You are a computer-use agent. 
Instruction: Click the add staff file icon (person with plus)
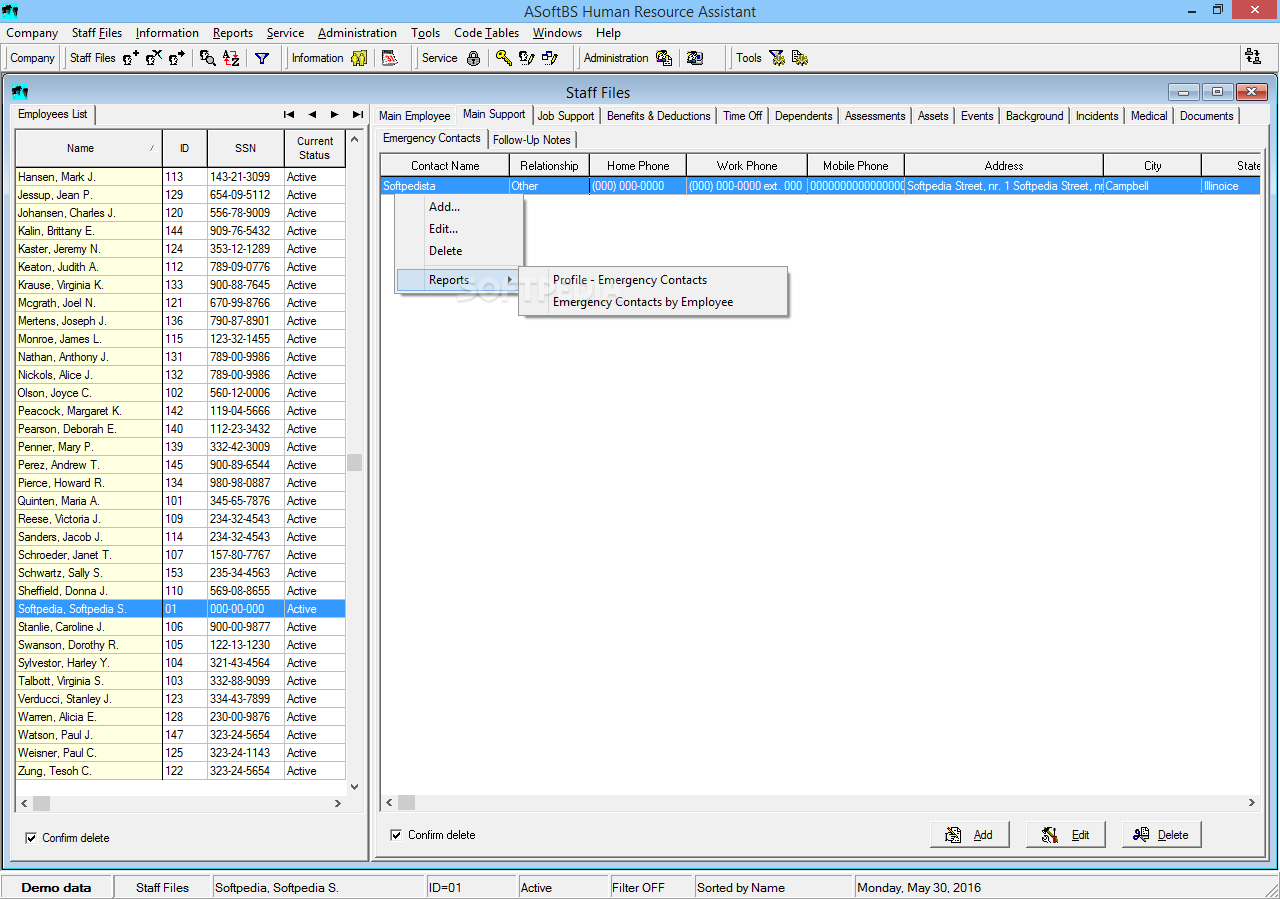point(131,58)
